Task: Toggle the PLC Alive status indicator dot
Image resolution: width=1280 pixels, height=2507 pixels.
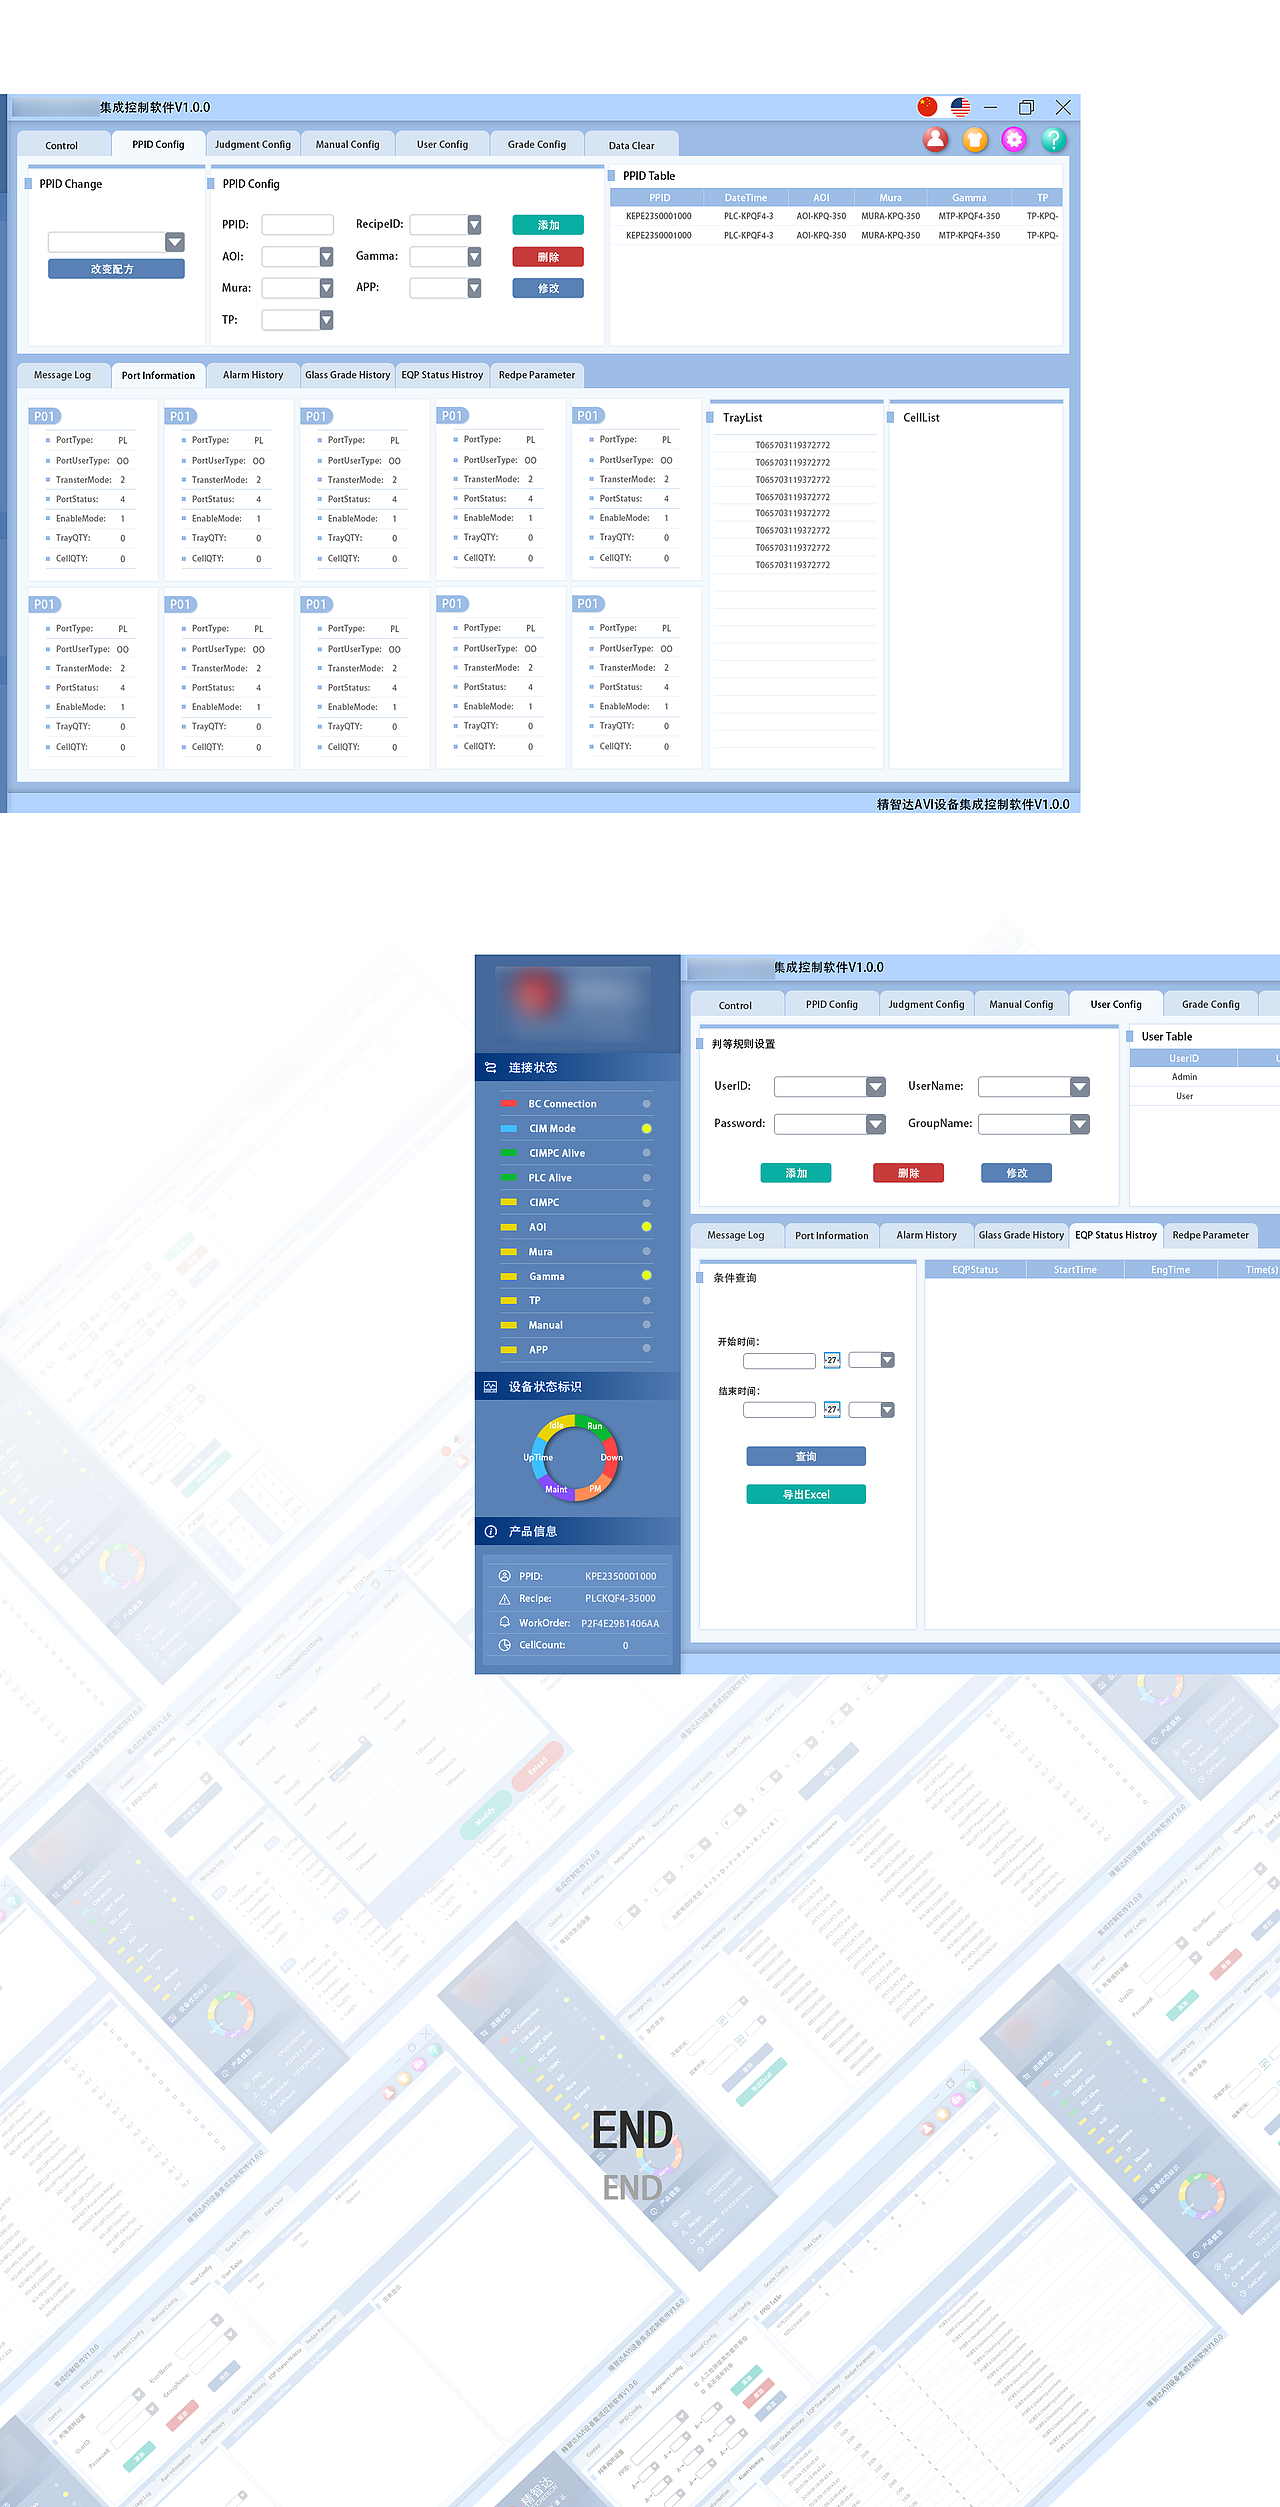Action: click(x=647, y=1178)
